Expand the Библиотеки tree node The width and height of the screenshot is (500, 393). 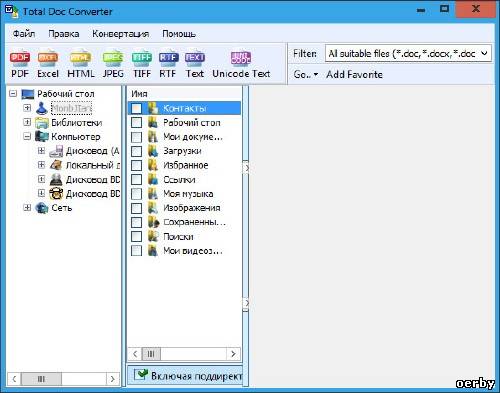[27, 122]
